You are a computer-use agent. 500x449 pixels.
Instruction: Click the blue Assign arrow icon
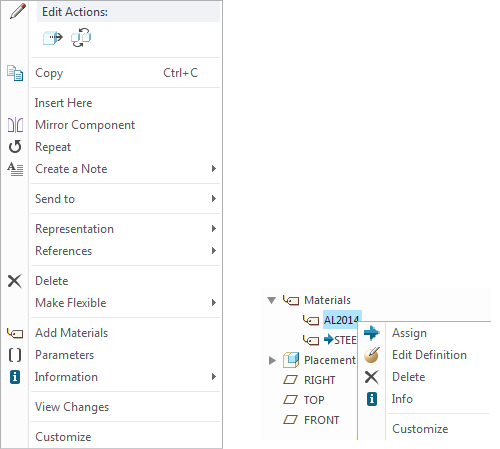coord(372,333)
